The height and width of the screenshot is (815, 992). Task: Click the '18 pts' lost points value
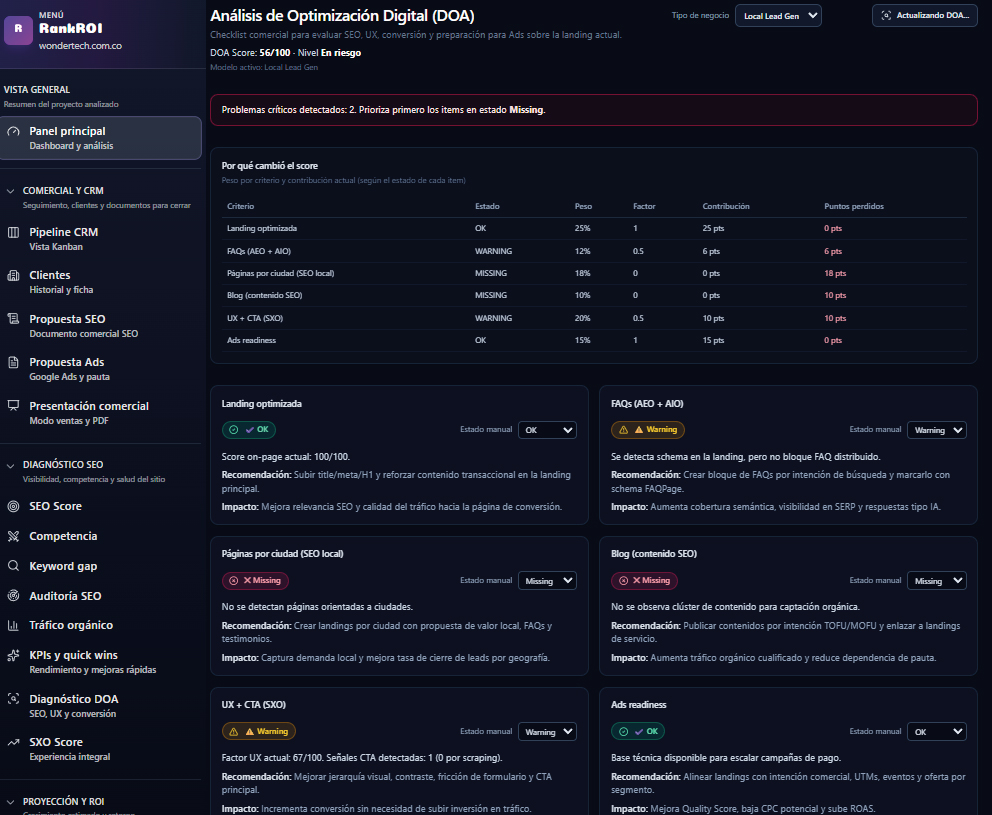point(835,273)
